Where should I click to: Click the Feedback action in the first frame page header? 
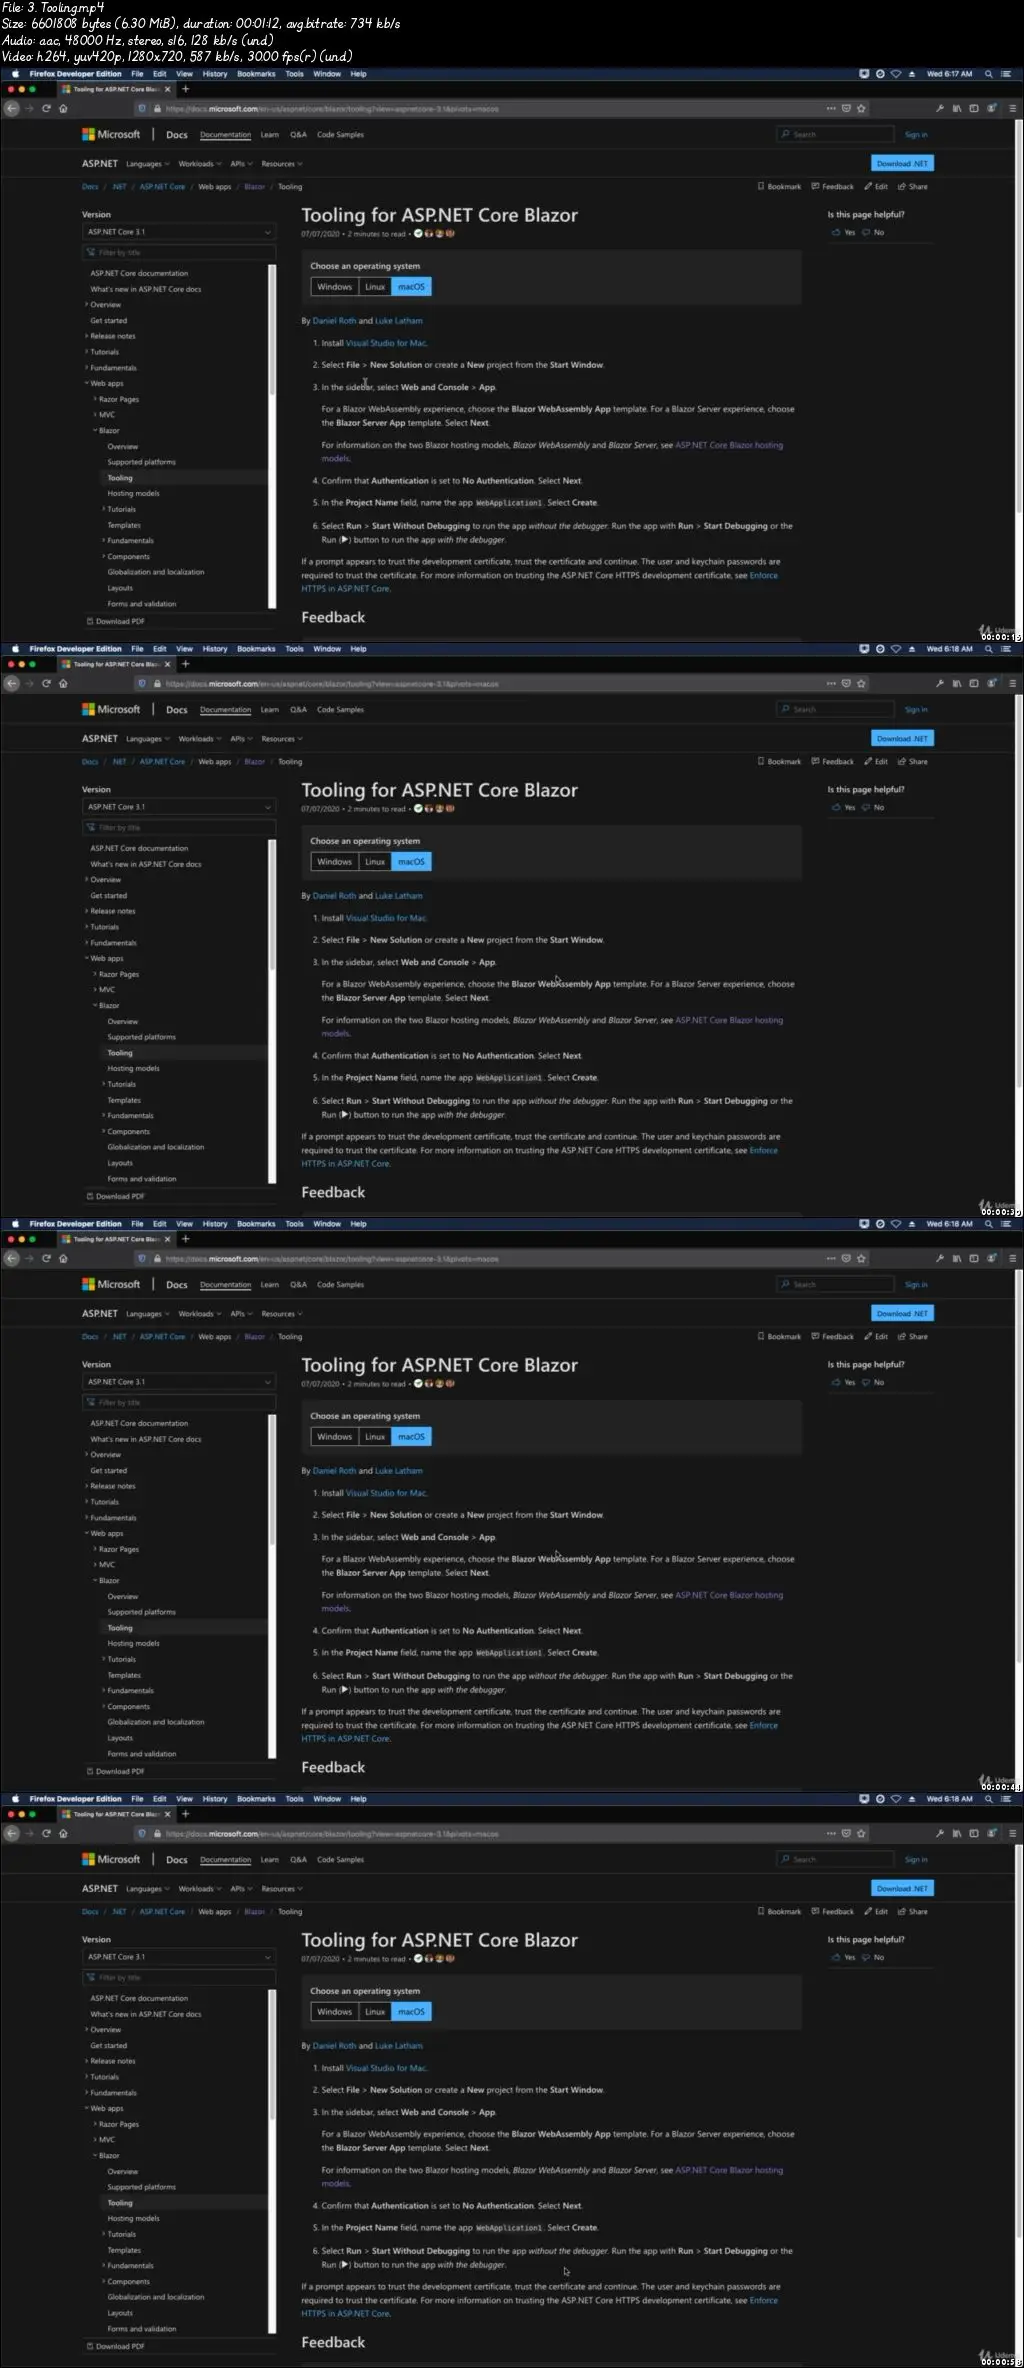(833, 186)
